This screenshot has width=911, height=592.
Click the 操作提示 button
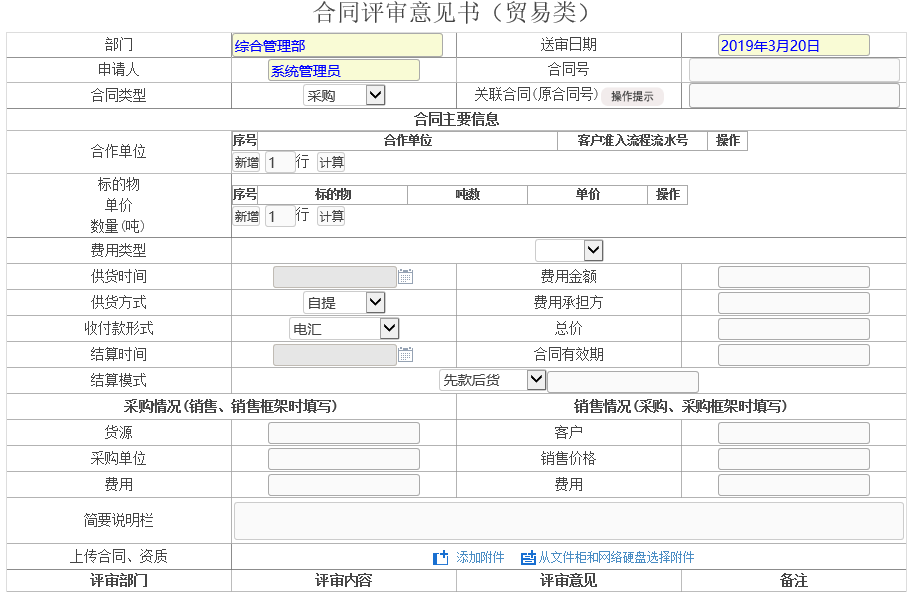point(632,97)
